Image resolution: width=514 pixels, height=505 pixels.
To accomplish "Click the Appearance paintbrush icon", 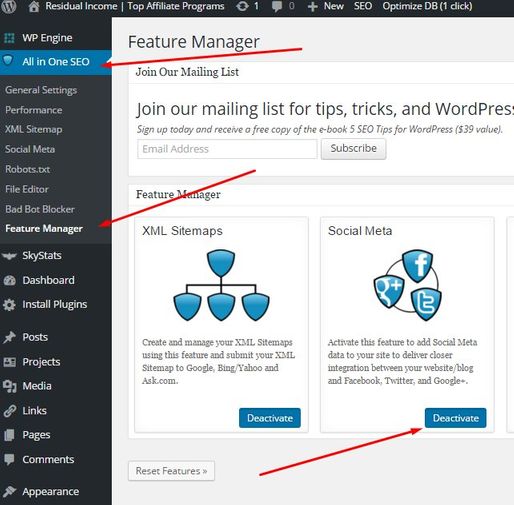I will pos(9,491).
